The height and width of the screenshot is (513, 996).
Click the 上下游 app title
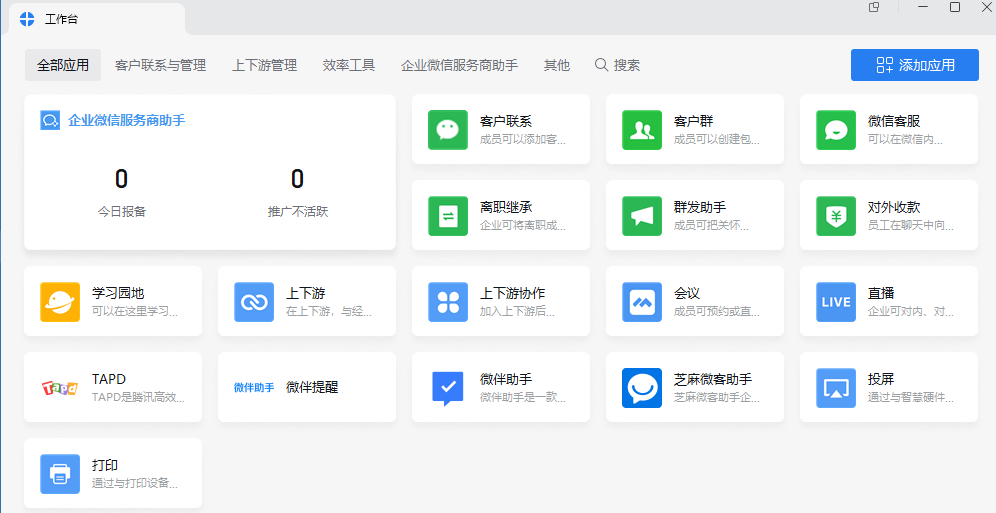(306, 293)
